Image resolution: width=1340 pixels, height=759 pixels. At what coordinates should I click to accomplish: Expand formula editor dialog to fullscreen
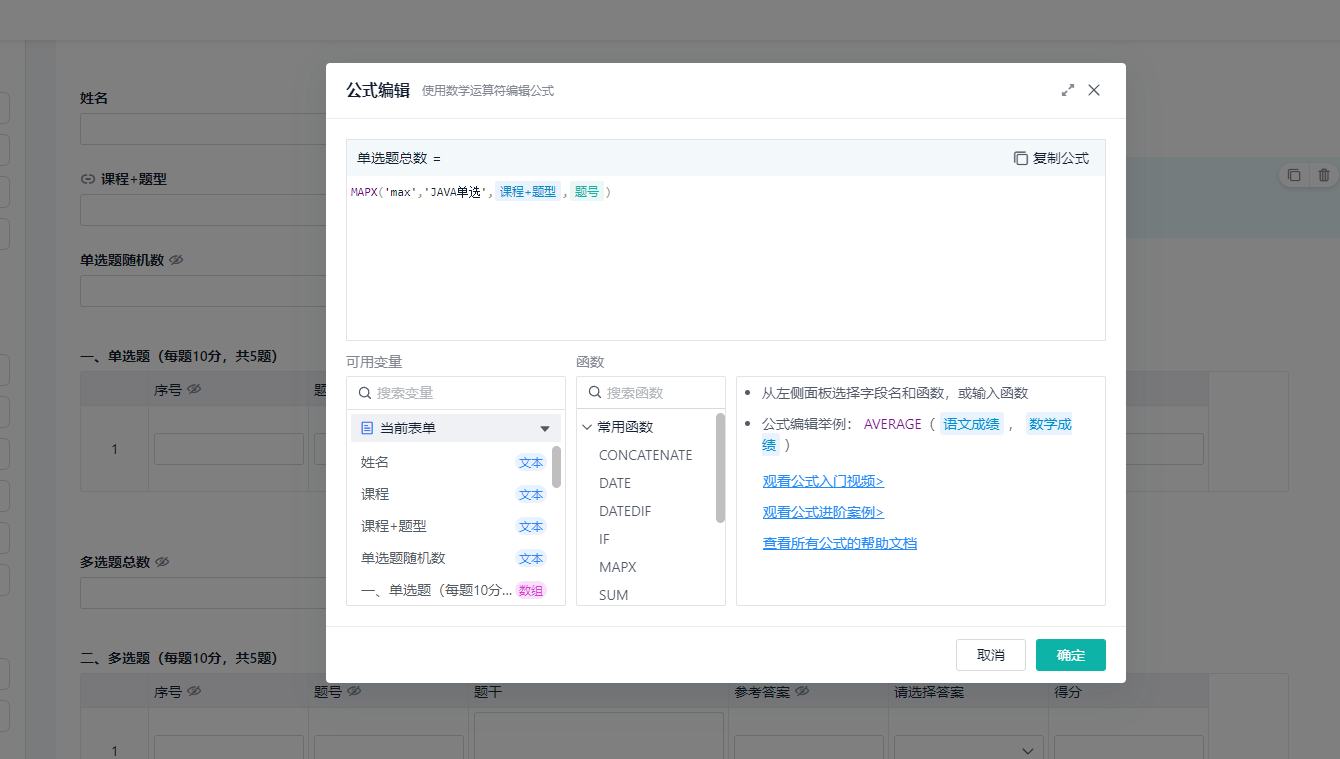click(1068, 90)
